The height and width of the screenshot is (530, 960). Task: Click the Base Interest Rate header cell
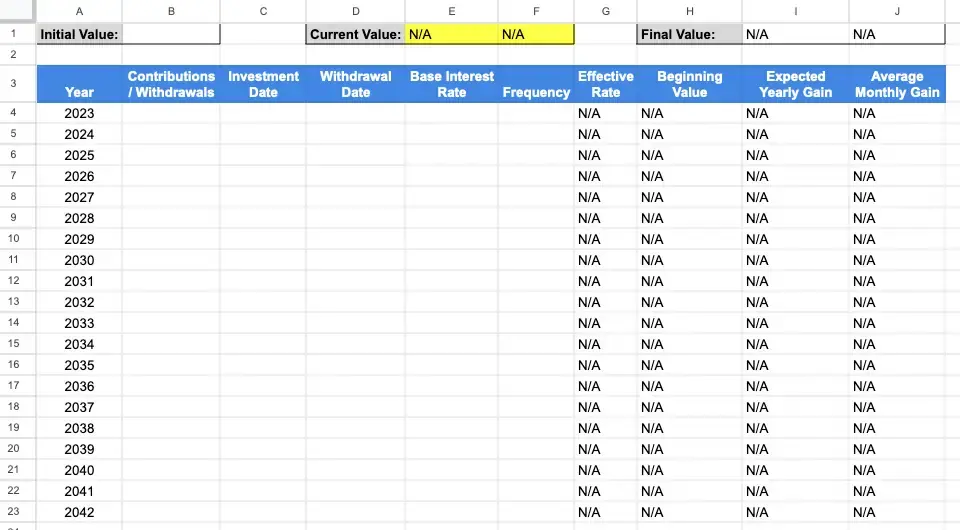451,84
